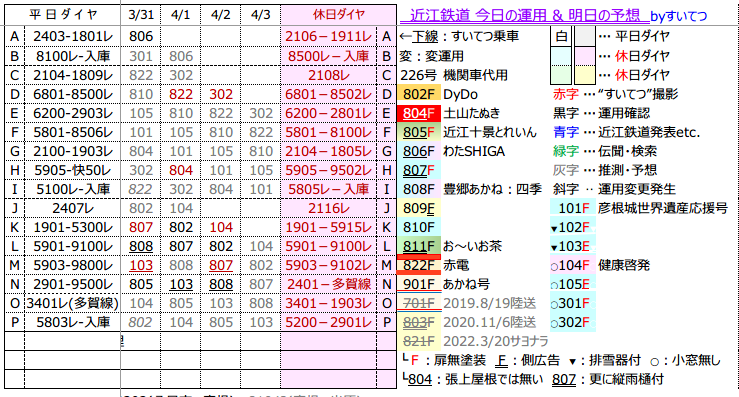Click the 6200－2801レ holiday cell
Viewport: 739px width, 397px height.
coord(328,113)
